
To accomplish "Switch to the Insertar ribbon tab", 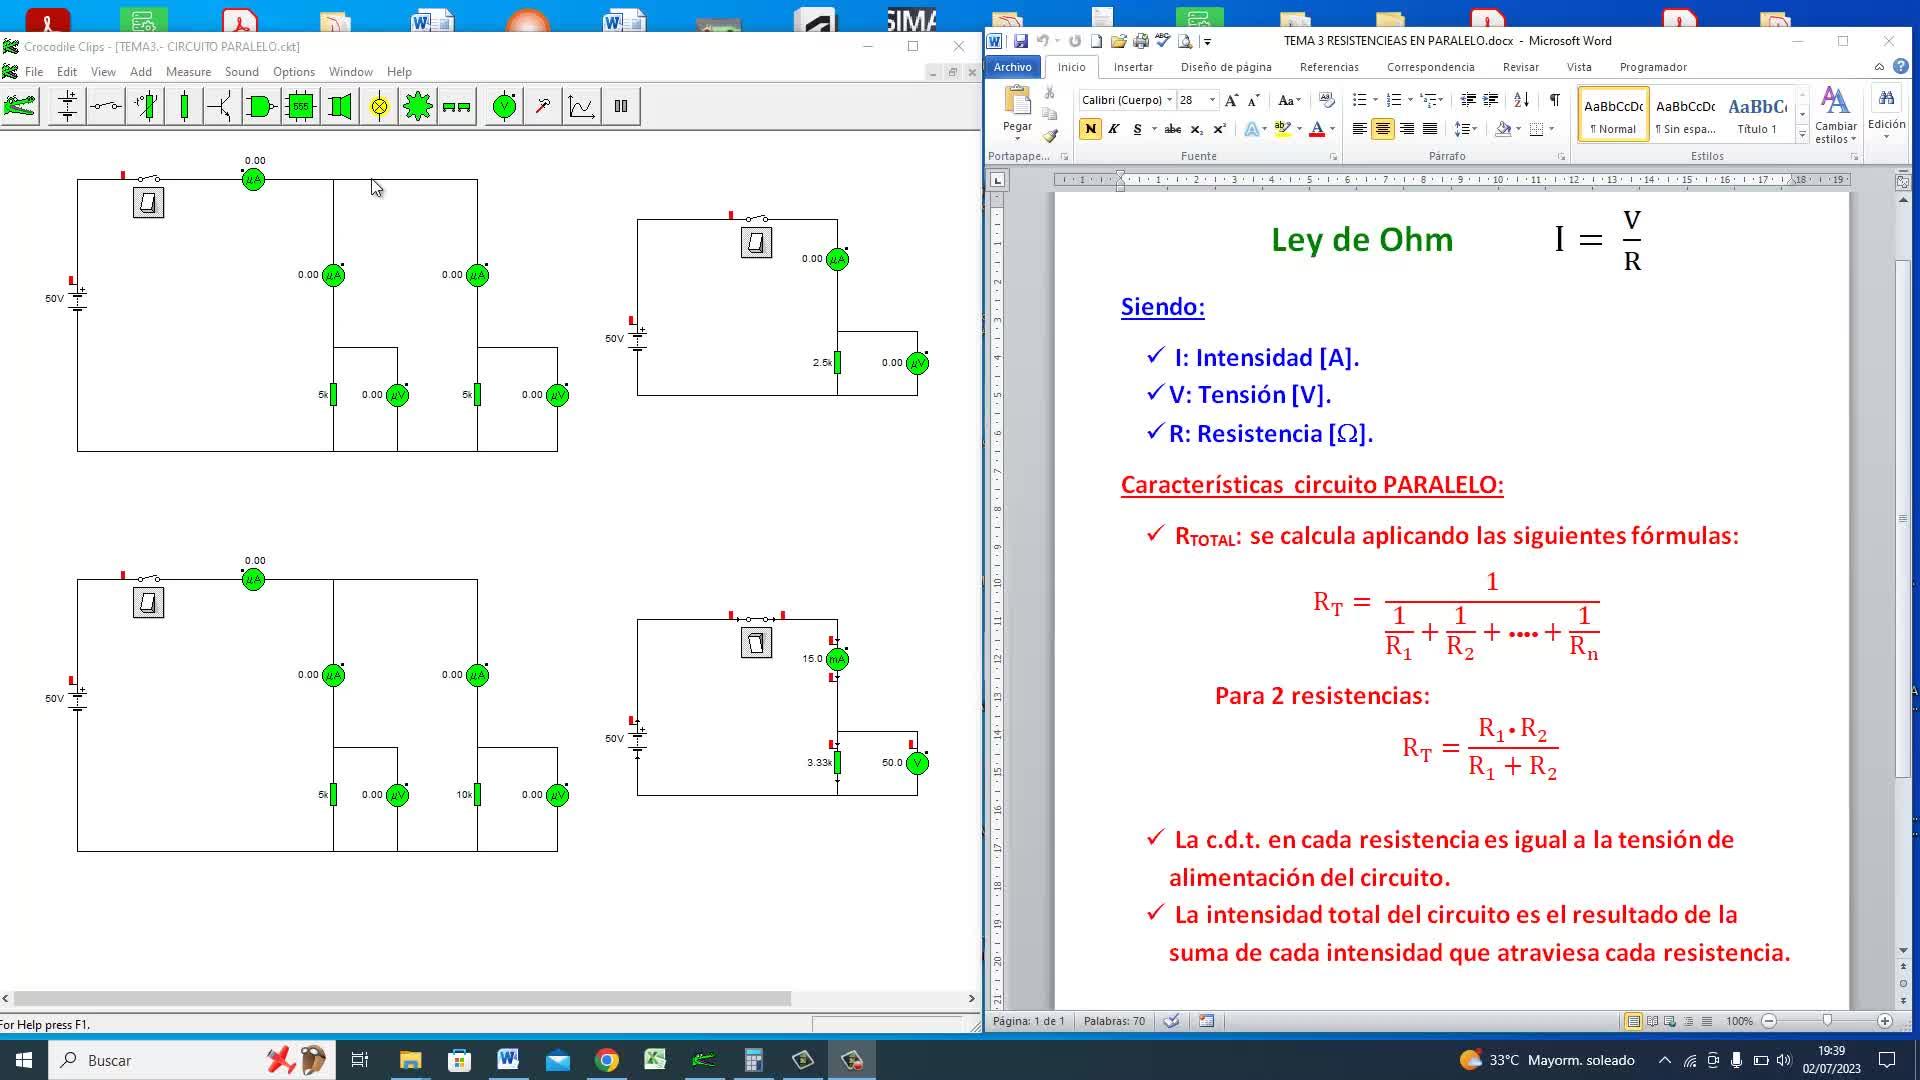I will tap(1133, 67).
